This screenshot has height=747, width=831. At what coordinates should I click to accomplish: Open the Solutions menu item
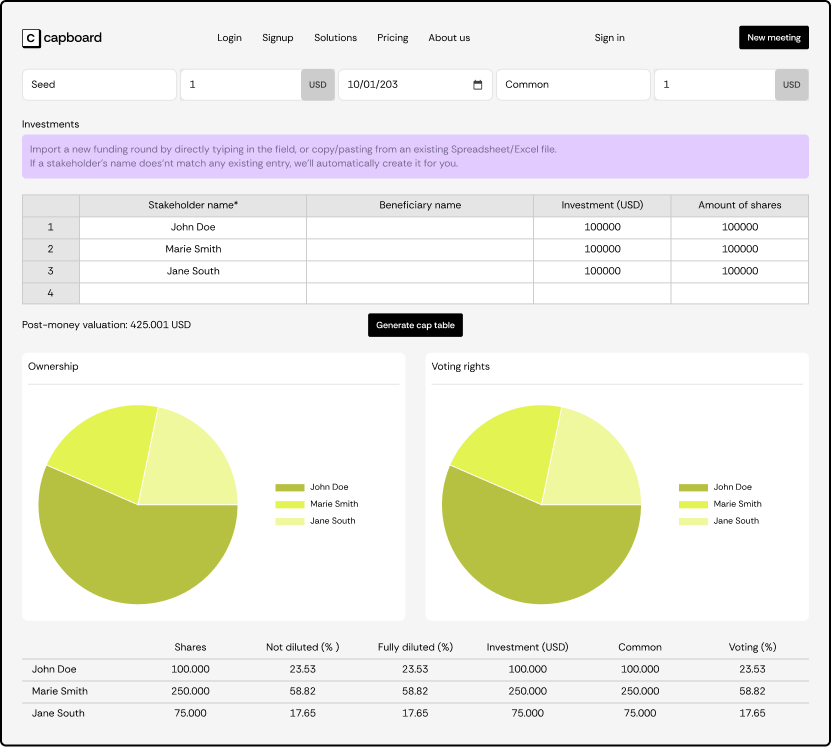click(x=335, y=38)
